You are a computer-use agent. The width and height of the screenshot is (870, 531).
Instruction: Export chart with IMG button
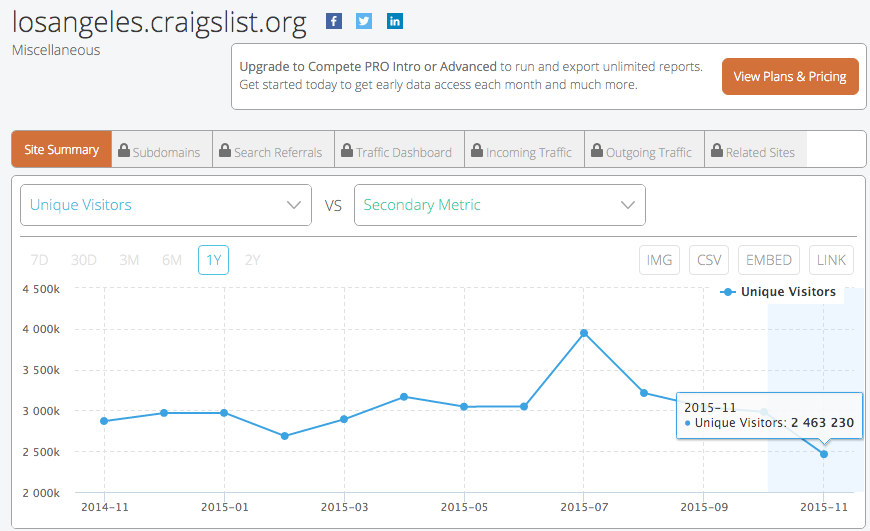point(659,260)
